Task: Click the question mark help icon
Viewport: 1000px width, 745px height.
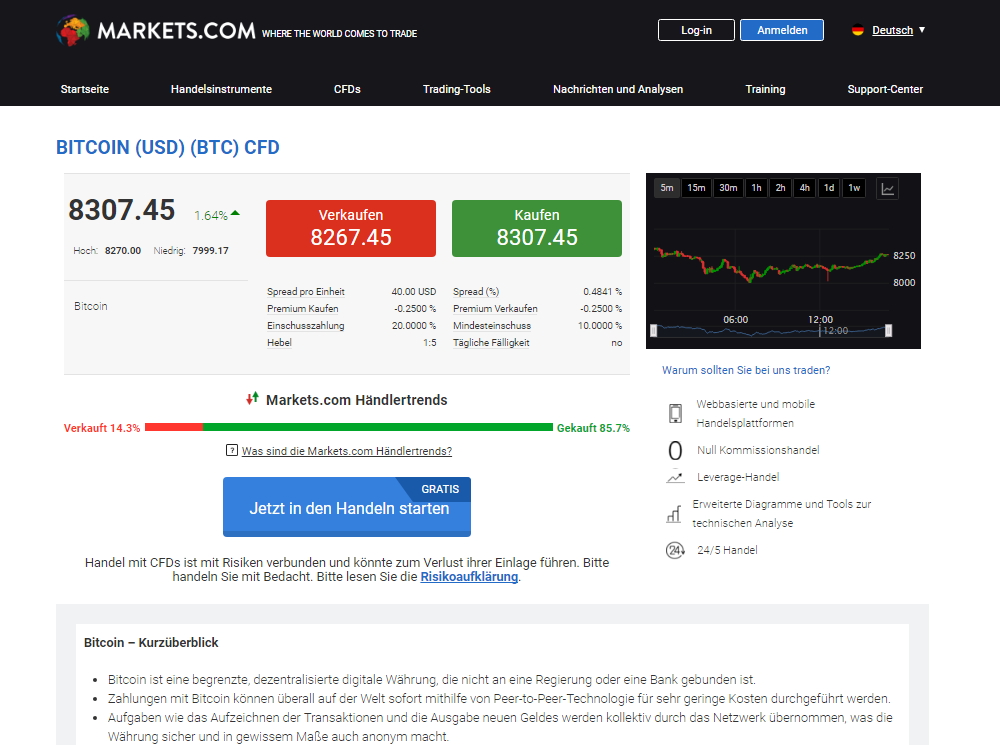Action: (232, 450)
